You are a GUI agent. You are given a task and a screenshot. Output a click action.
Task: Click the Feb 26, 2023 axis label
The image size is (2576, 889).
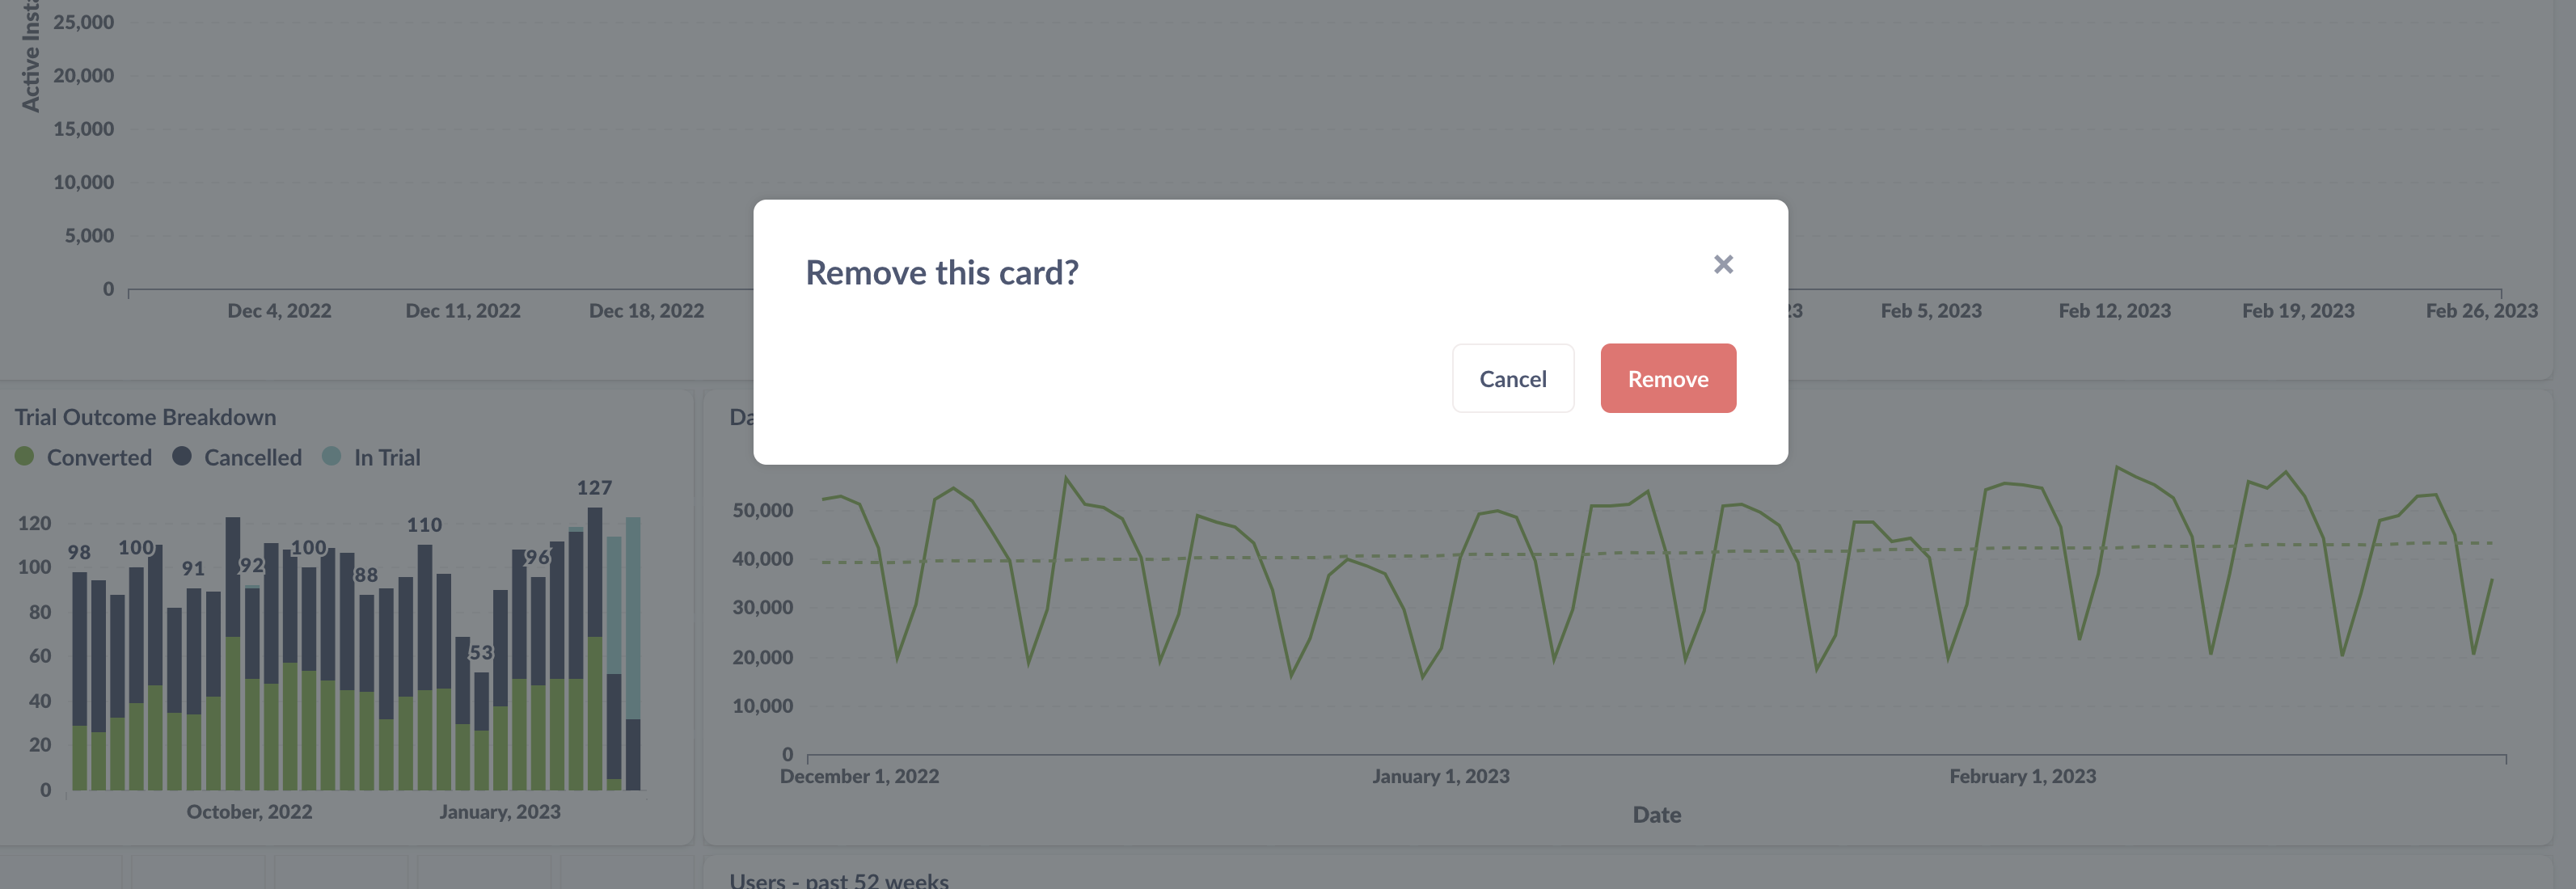2484,310
